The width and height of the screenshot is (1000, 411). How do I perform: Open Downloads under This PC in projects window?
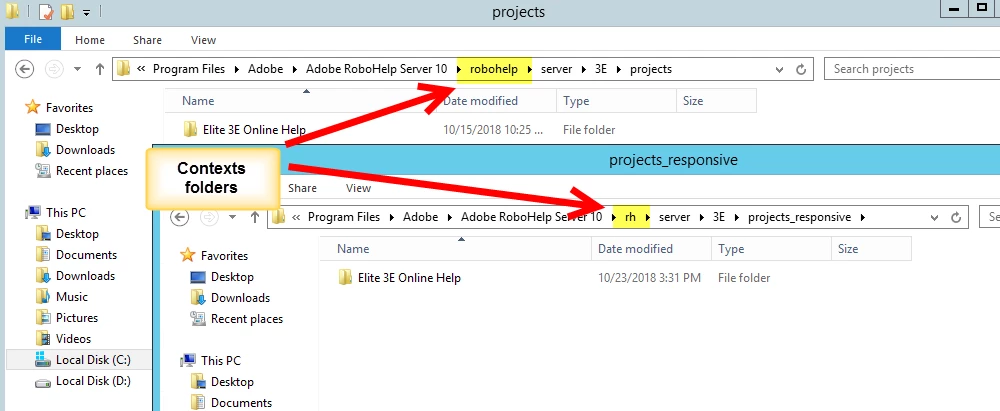tap(75, 276)
